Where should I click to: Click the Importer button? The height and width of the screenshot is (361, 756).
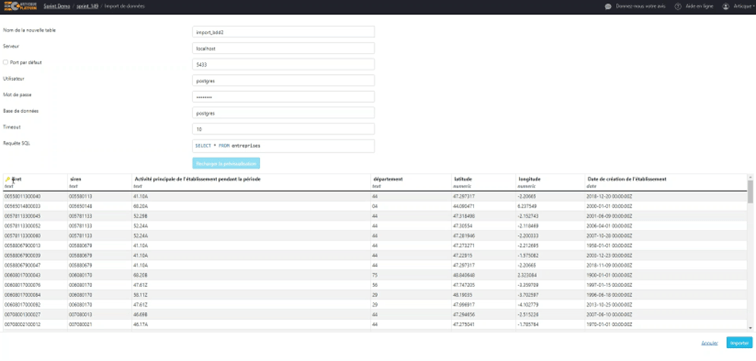[x=739, y=343]
